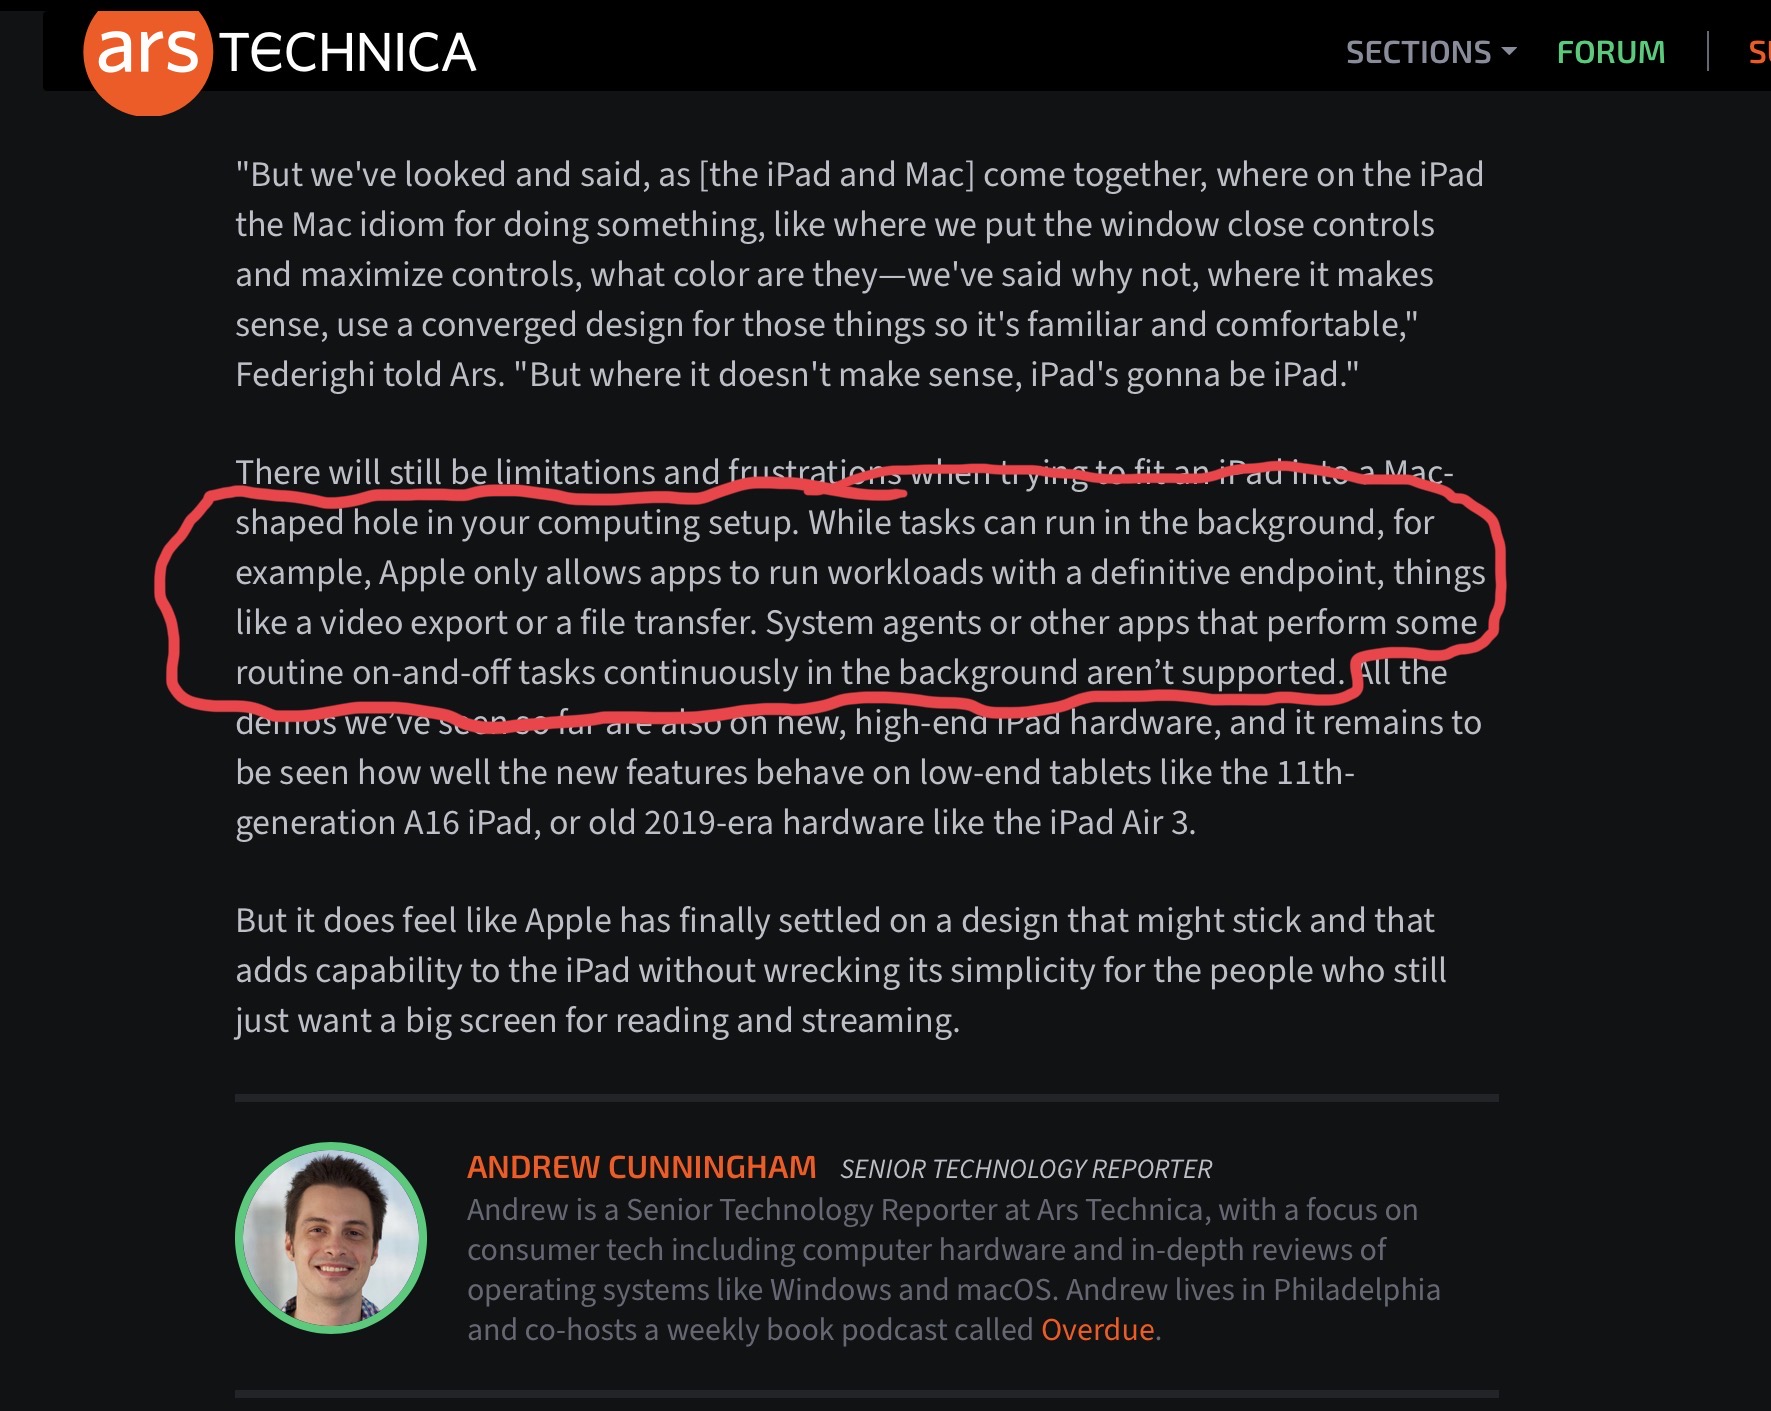The image size is (1771, 1411).
Task: Click the partially visible orange SU link
Action: coord(1759,52)
